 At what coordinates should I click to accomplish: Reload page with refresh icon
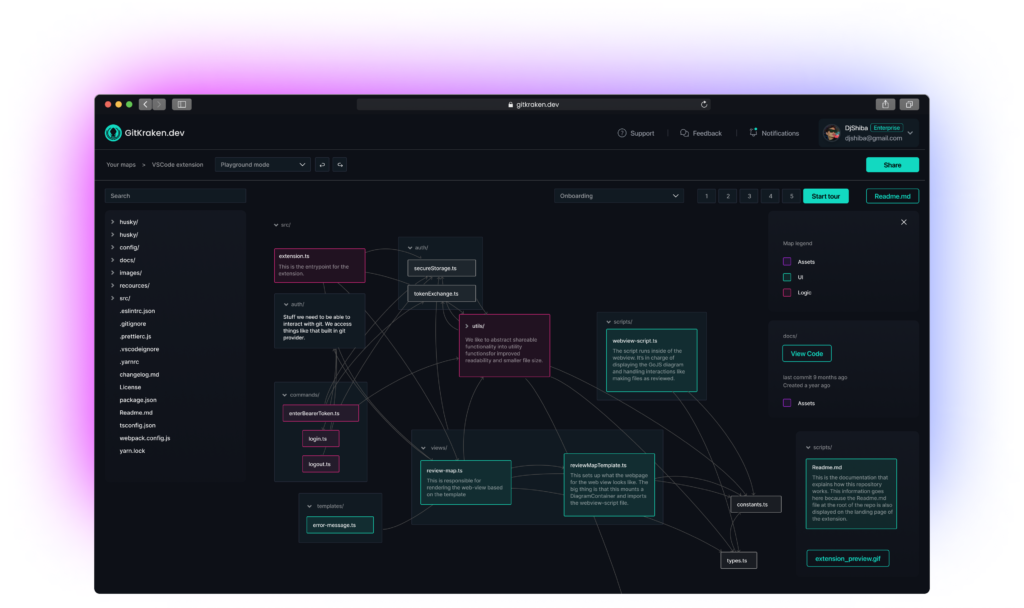[x=704, y=104]
